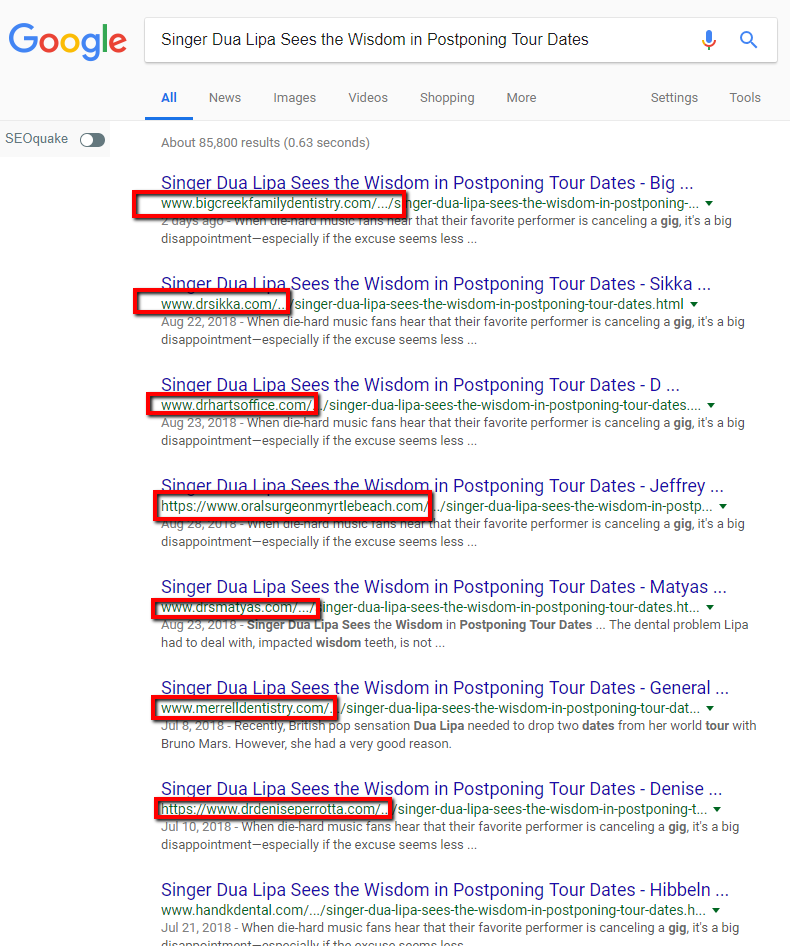Open the result title ending in 'Jeffrey ...'
790x946 pixels.
coord(442,486)
